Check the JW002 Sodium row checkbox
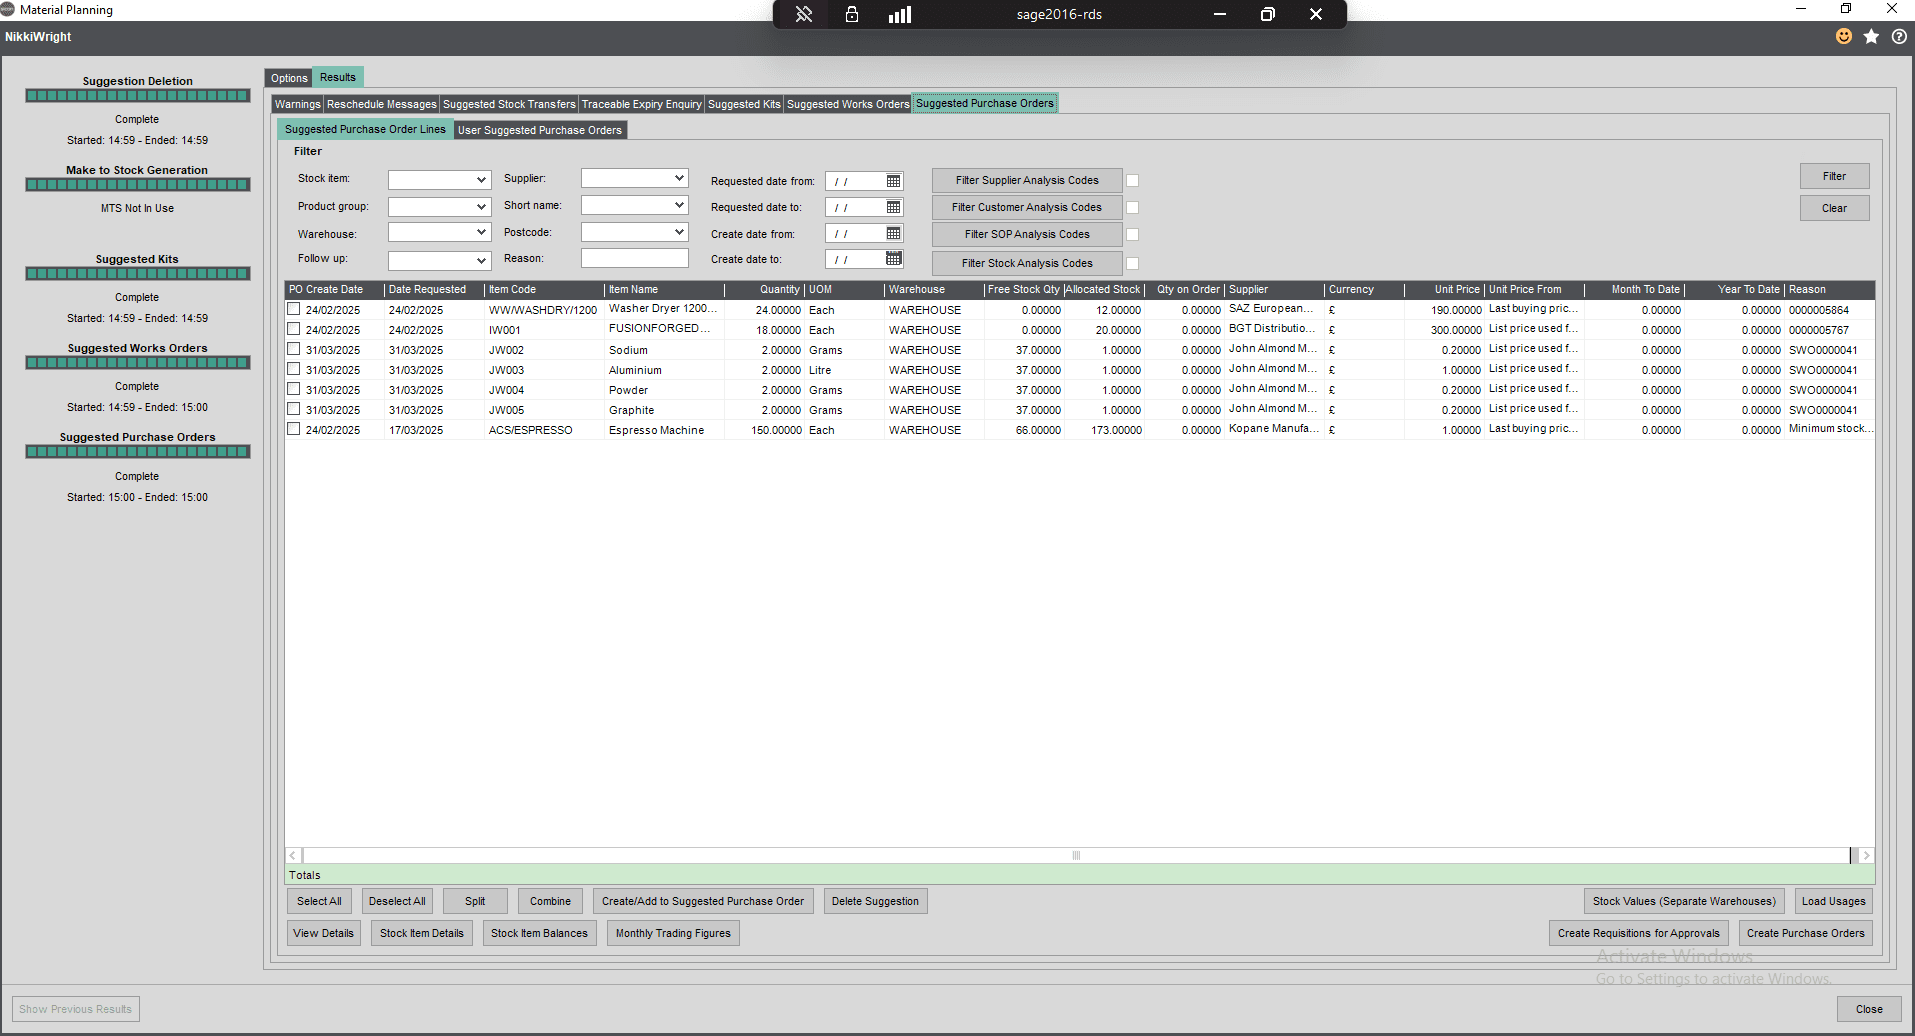Viewport: 1915px width, 1036px height. coord(294,349)
